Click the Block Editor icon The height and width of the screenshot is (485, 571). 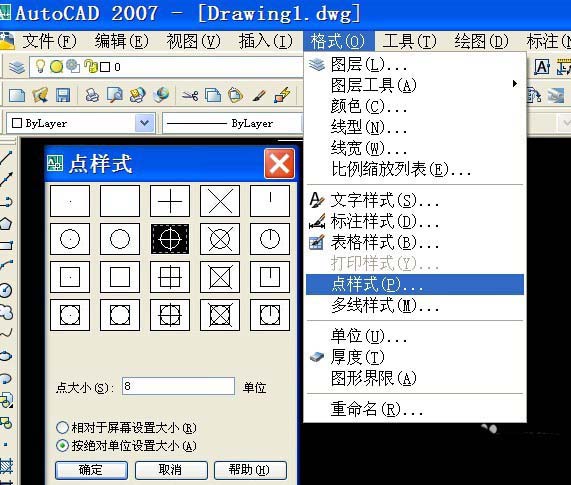282,95
